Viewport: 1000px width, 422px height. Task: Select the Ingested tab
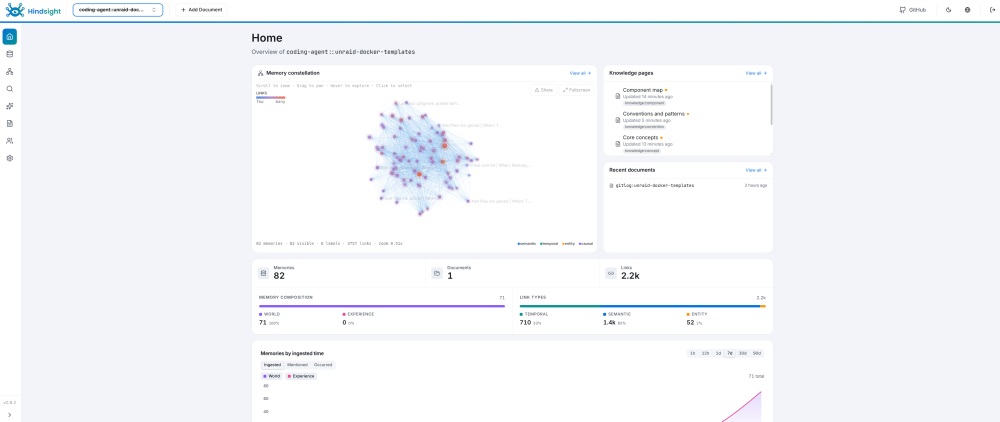272,365
